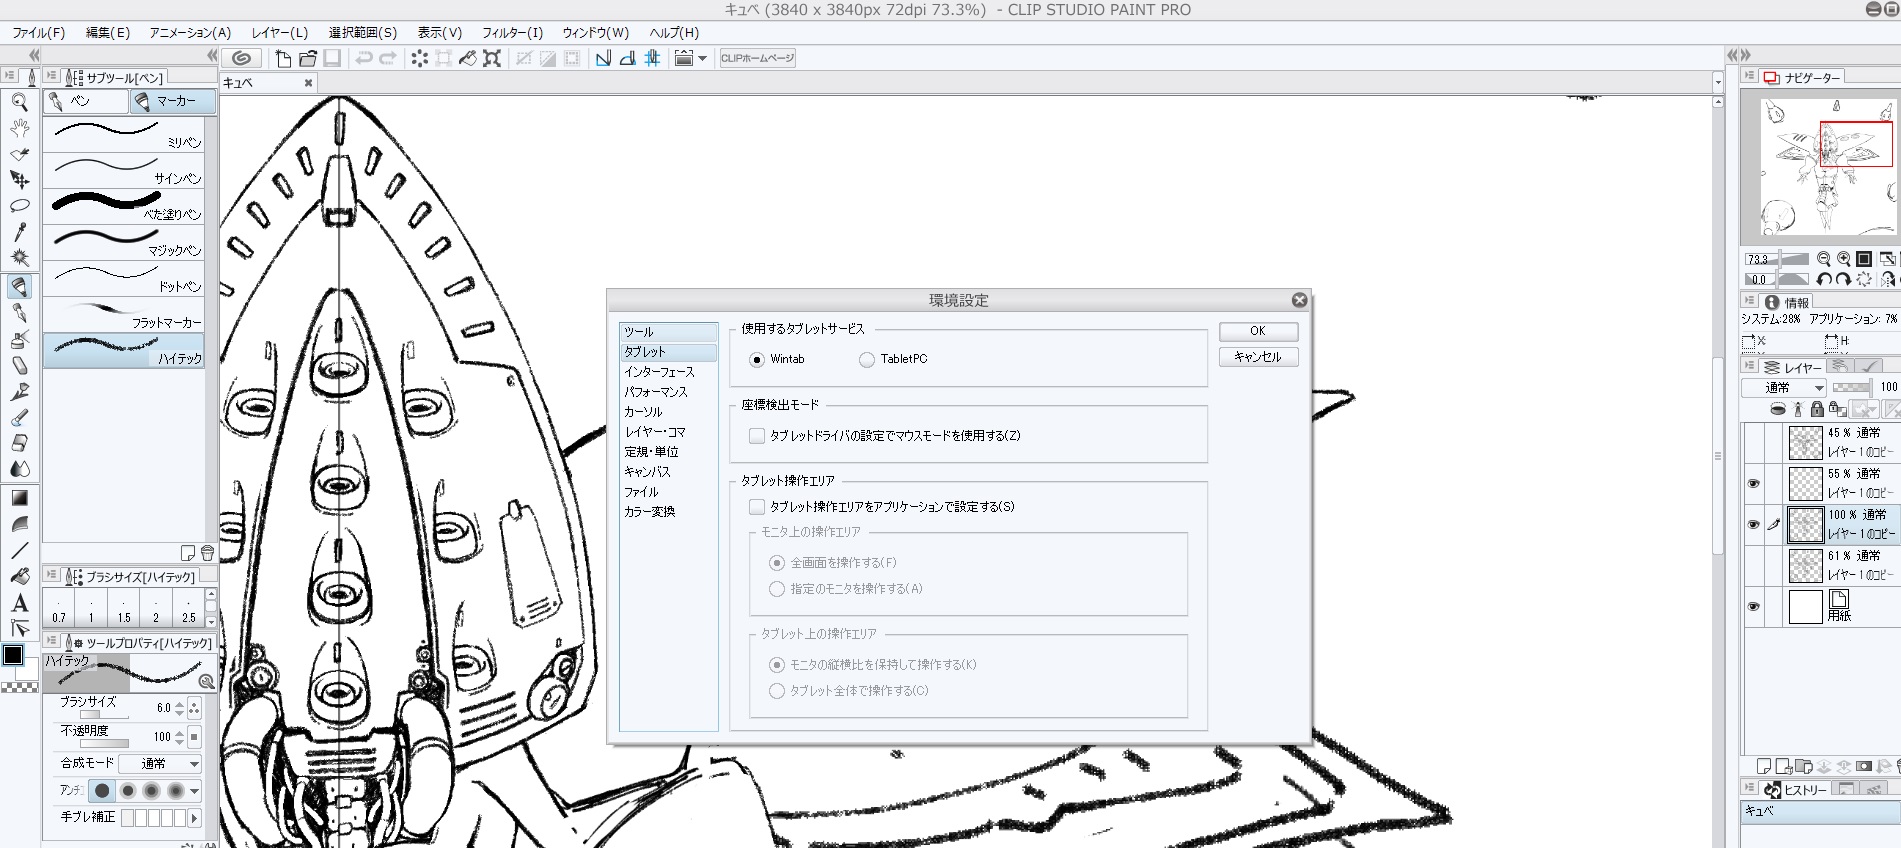The height and width of the screenshot is (848, 1901).
Task: Enable mouse mode tablet driver checkbox
Action: point(757,436)
